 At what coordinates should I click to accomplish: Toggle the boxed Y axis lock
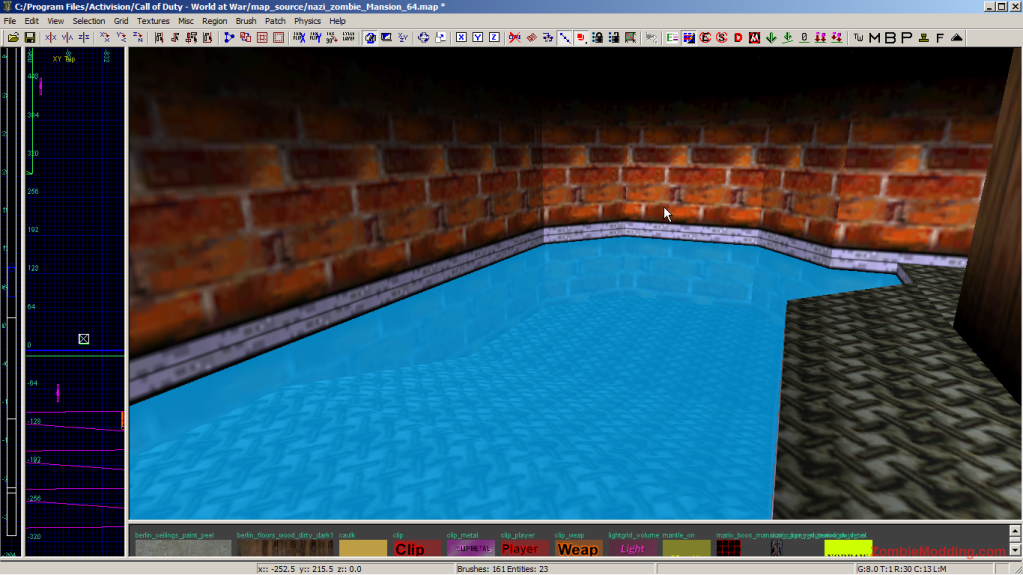478,38
